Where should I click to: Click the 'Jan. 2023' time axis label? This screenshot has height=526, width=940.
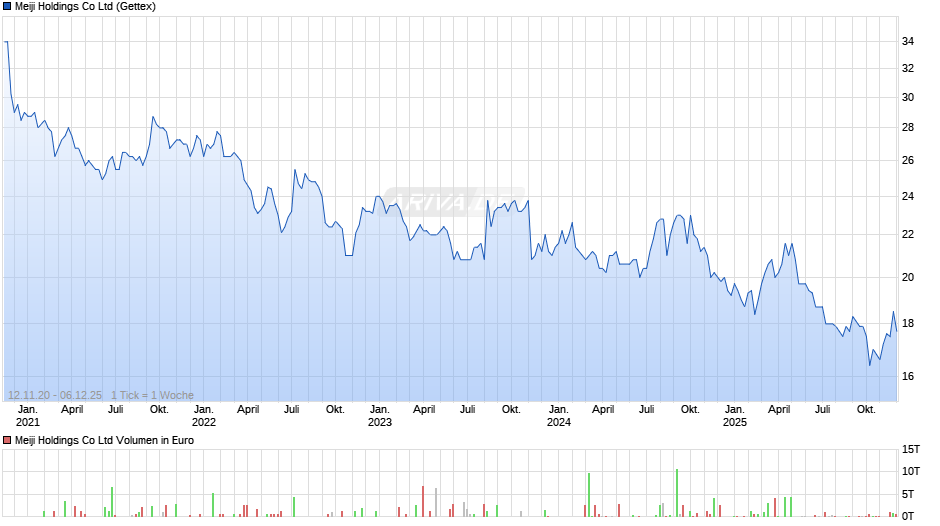pos(379,416)
